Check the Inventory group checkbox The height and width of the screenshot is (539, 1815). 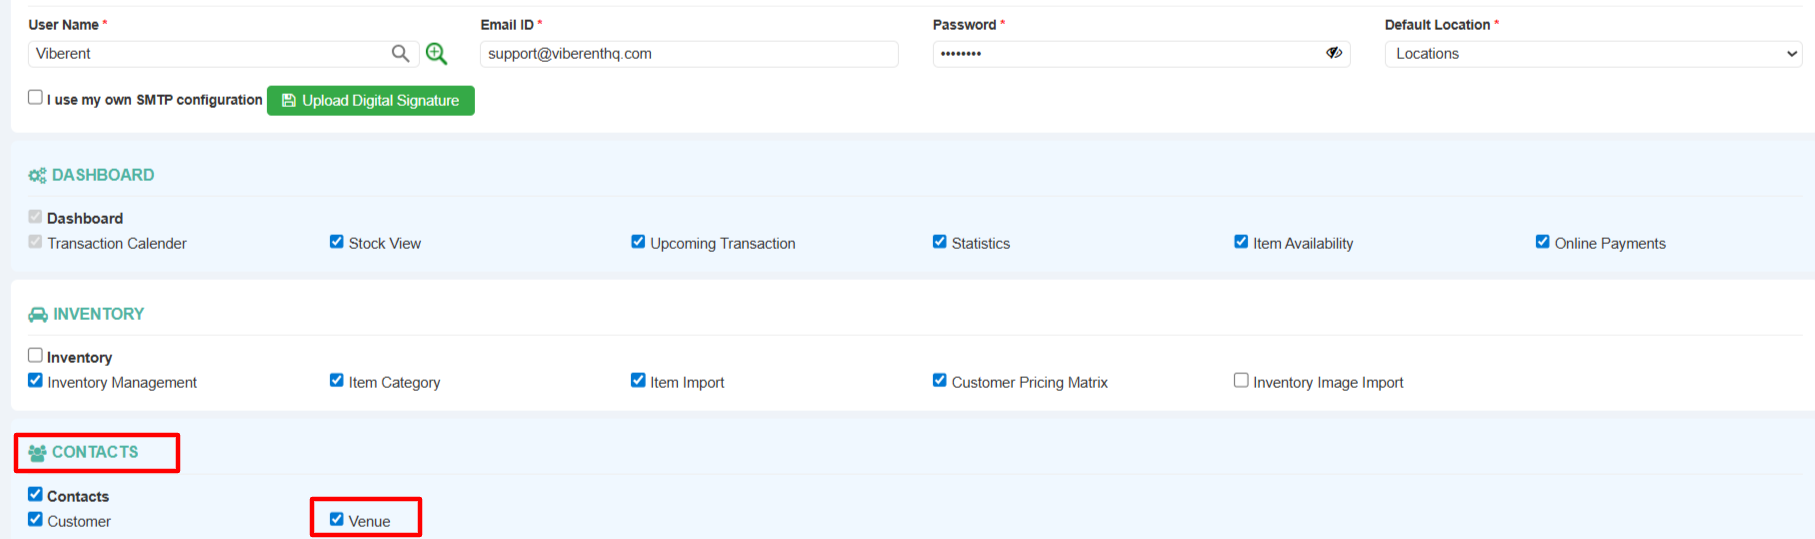(35, 355)
